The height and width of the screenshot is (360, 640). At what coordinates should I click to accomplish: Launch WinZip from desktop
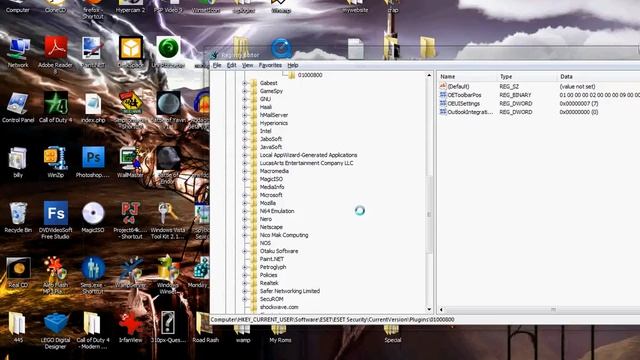click(56, 158)
